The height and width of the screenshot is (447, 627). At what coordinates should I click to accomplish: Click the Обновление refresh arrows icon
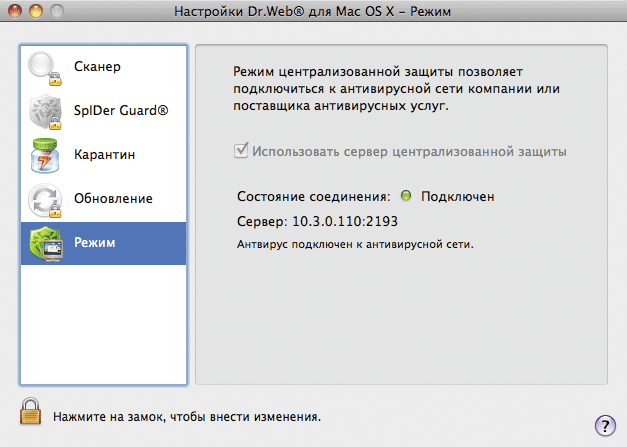pos(45,200)
